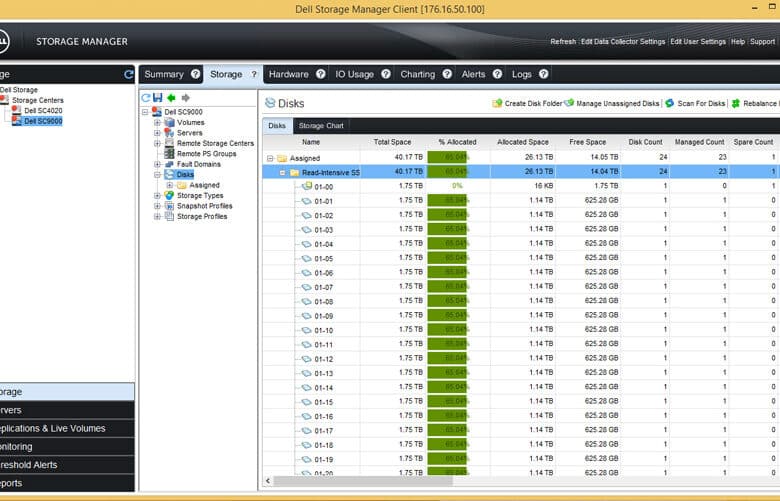
Task: Expand the Remote Storage Centers node
Action: 157,143
